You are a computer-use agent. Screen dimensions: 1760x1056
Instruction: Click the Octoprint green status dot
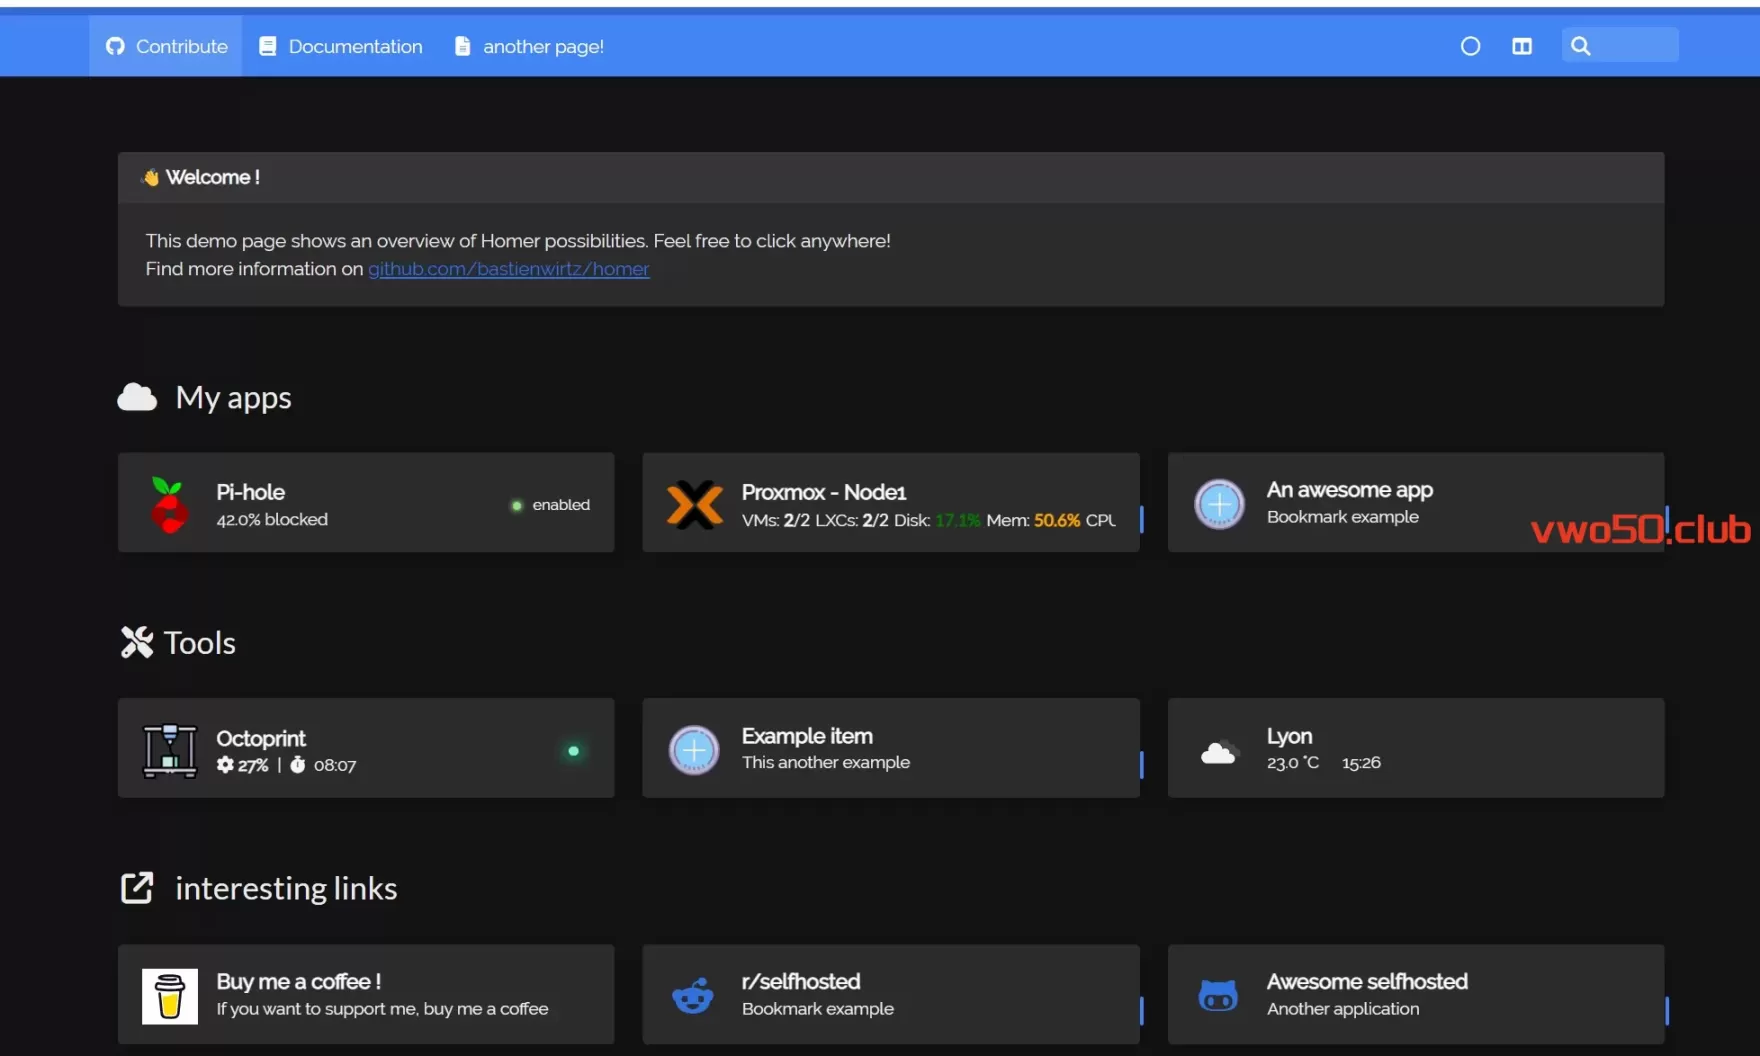coord(573,751)
